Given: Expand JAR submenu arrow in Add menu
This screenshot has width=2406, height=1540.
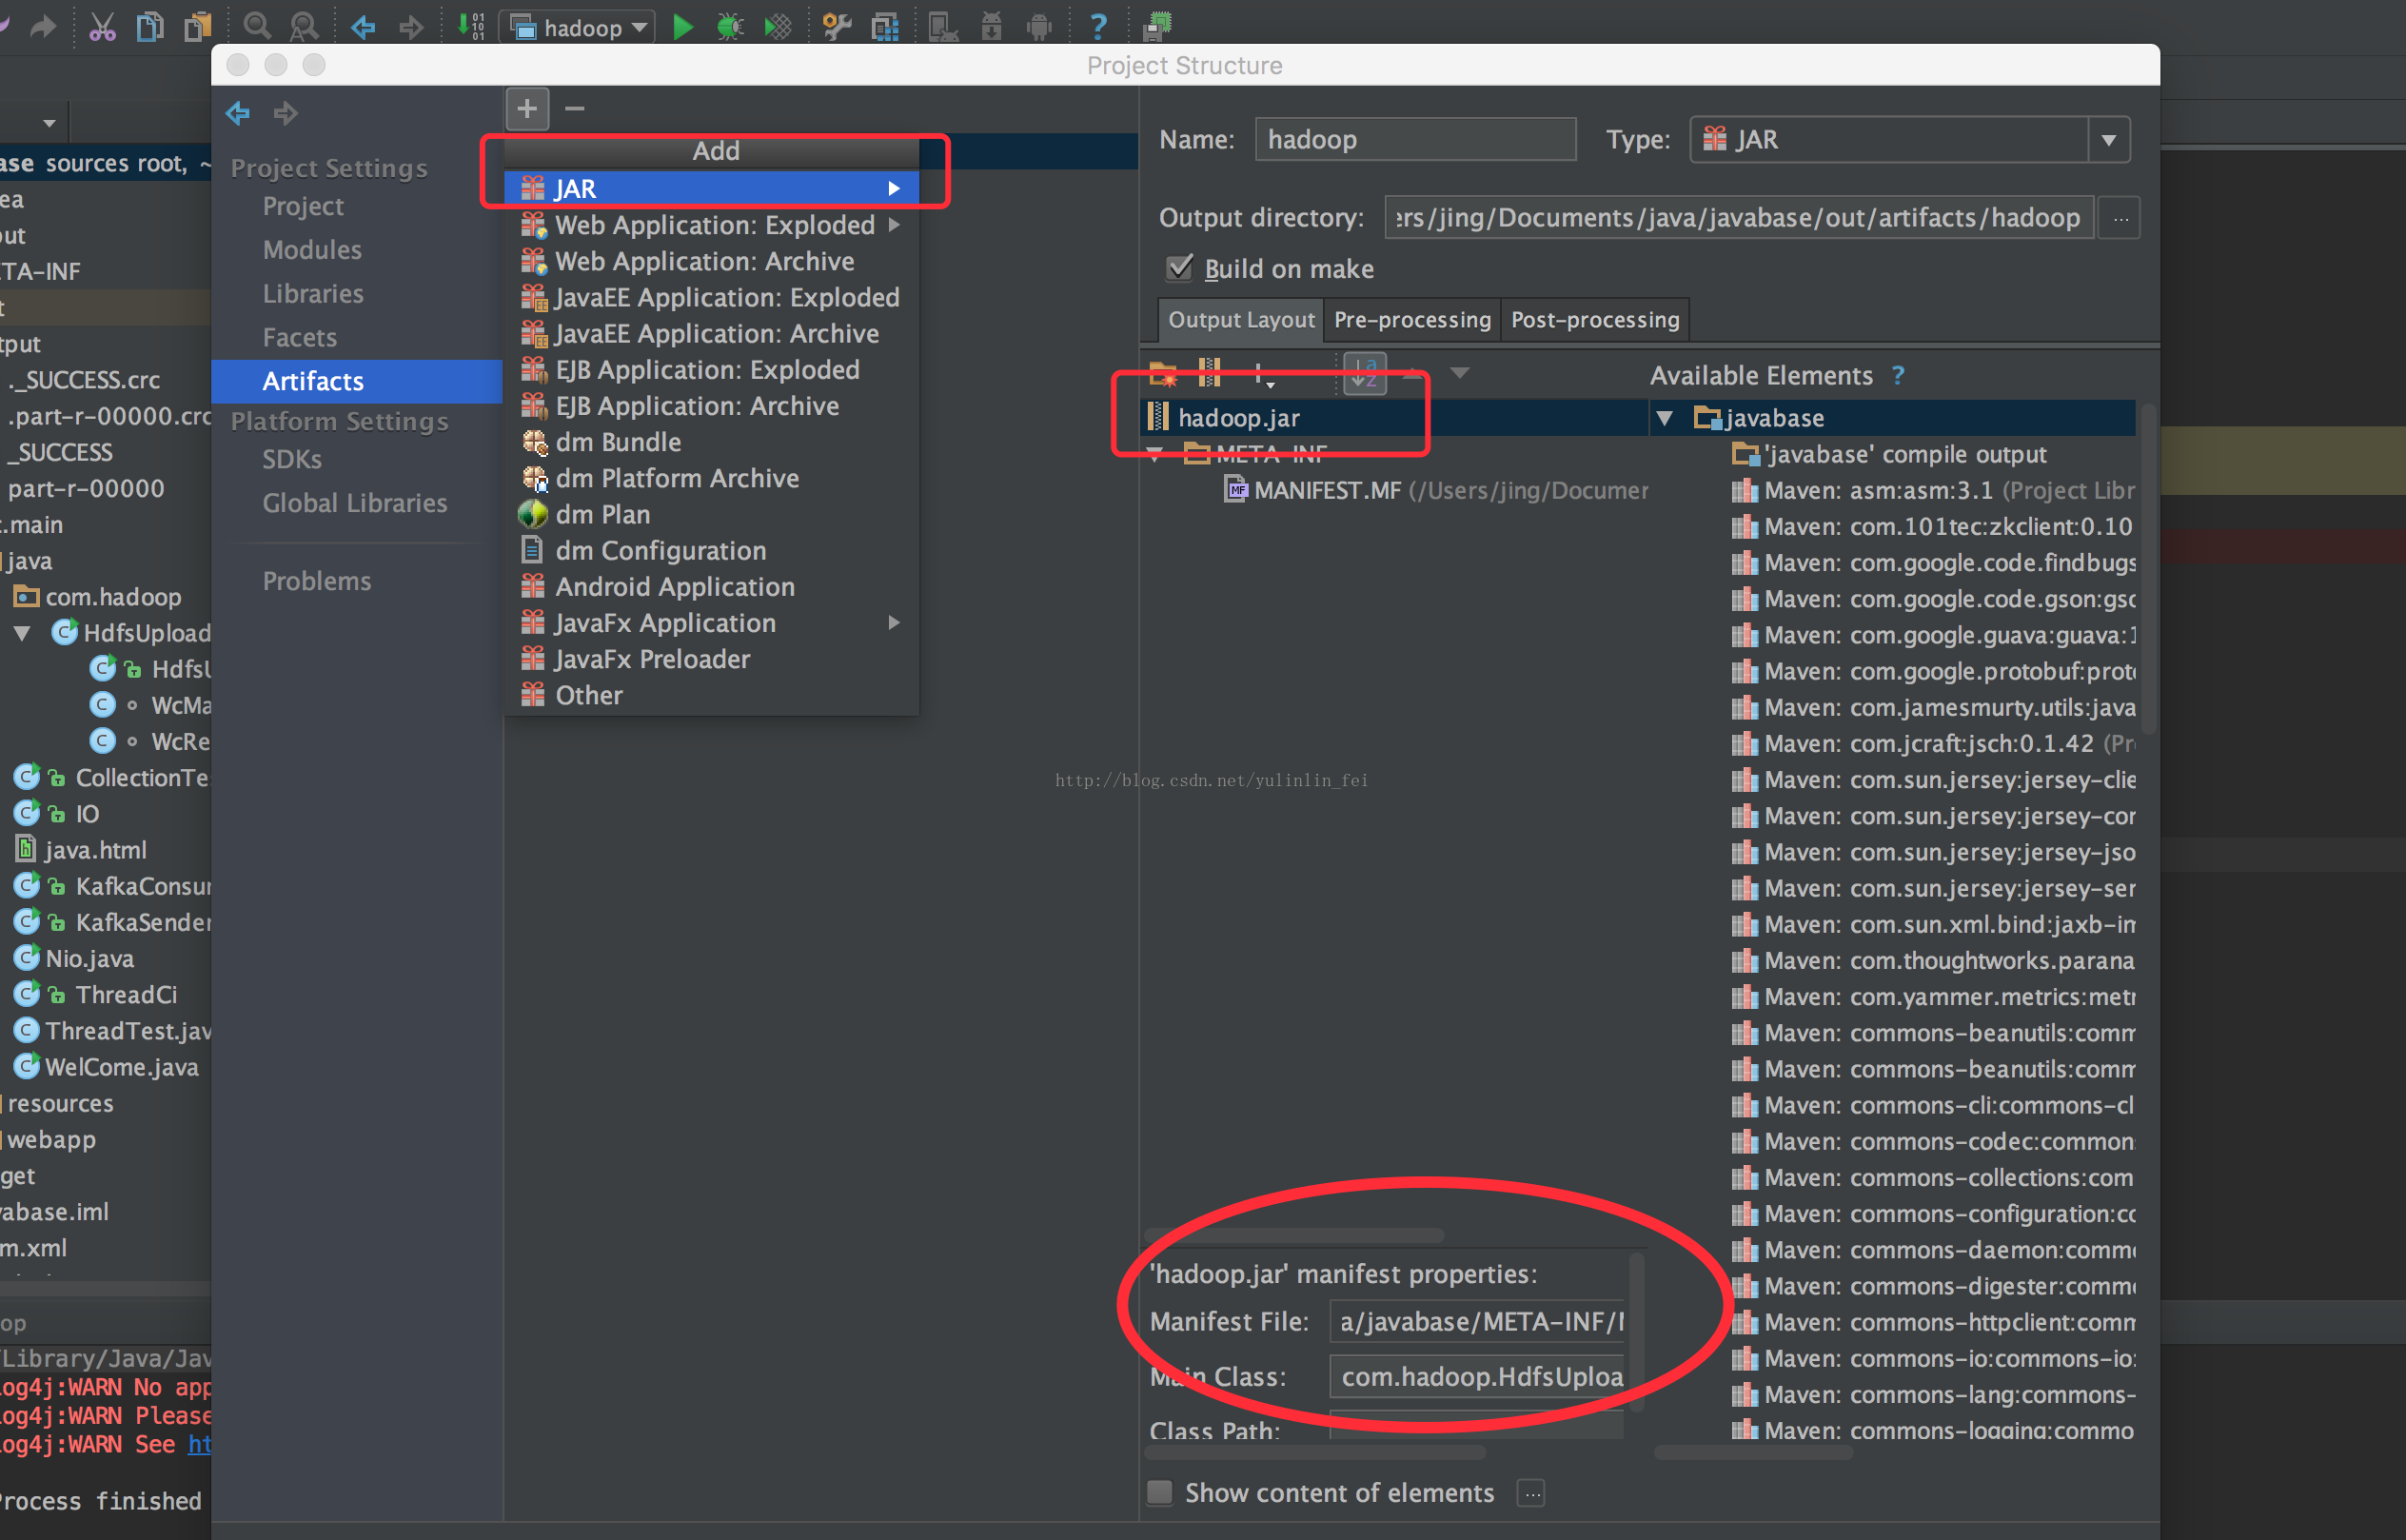Looking at the screenshot, I should (893, 188).
